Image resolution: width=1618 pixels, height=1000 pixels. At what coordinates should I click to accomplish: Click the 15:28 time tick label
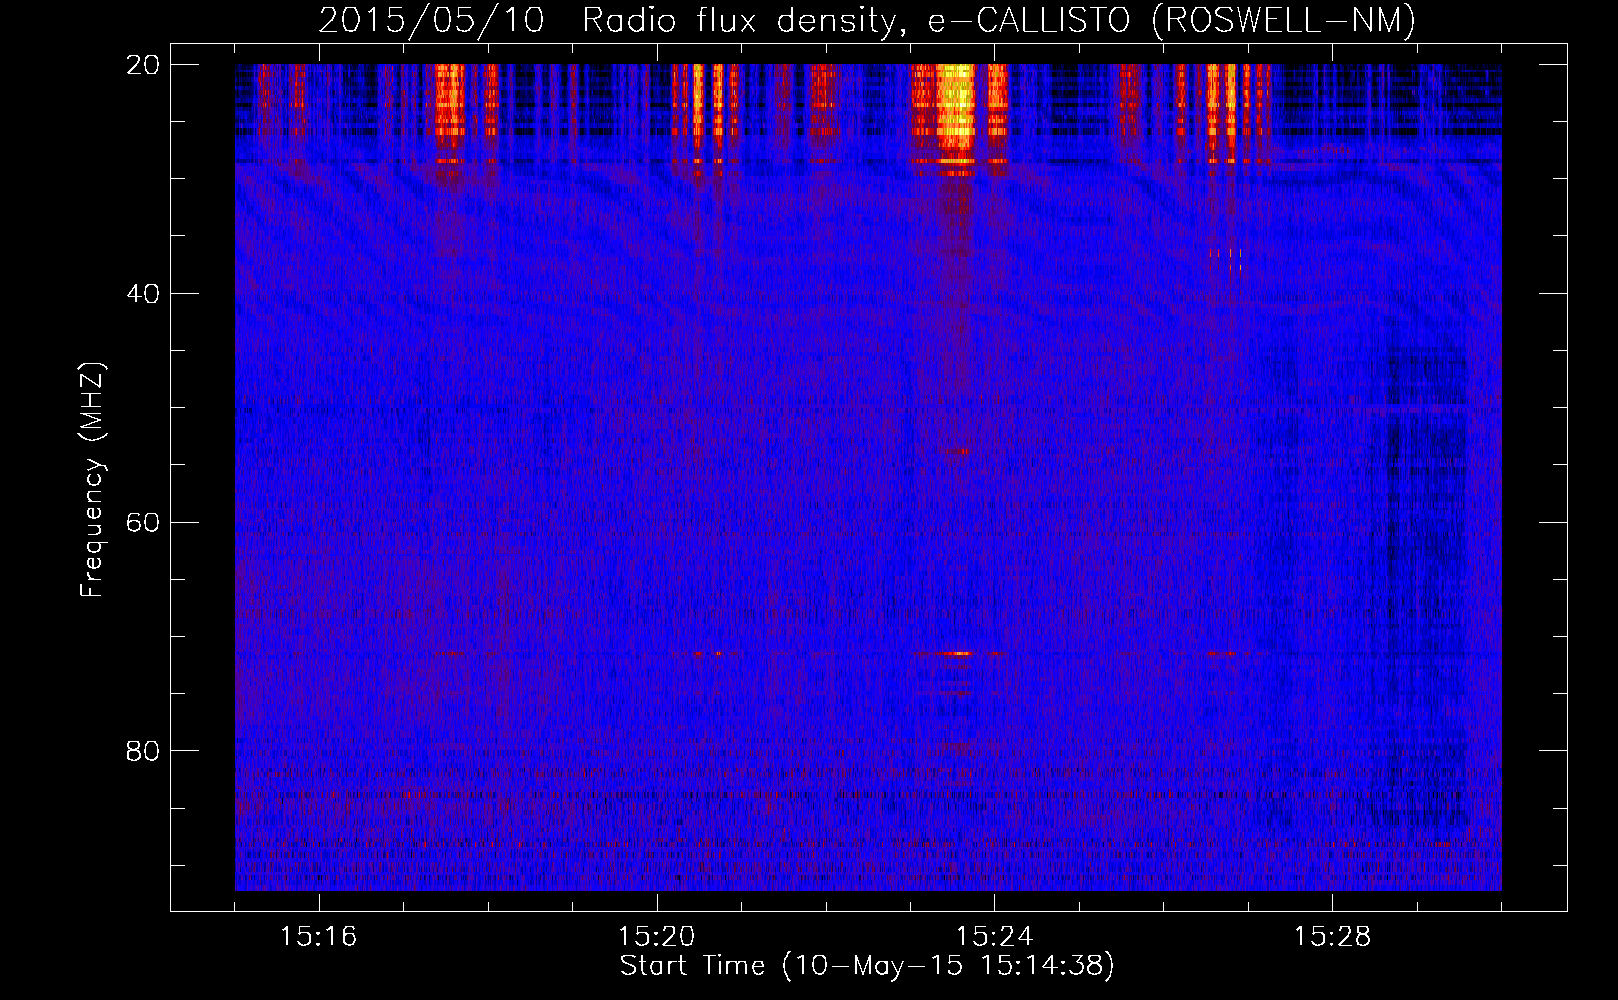(1333, 937)
